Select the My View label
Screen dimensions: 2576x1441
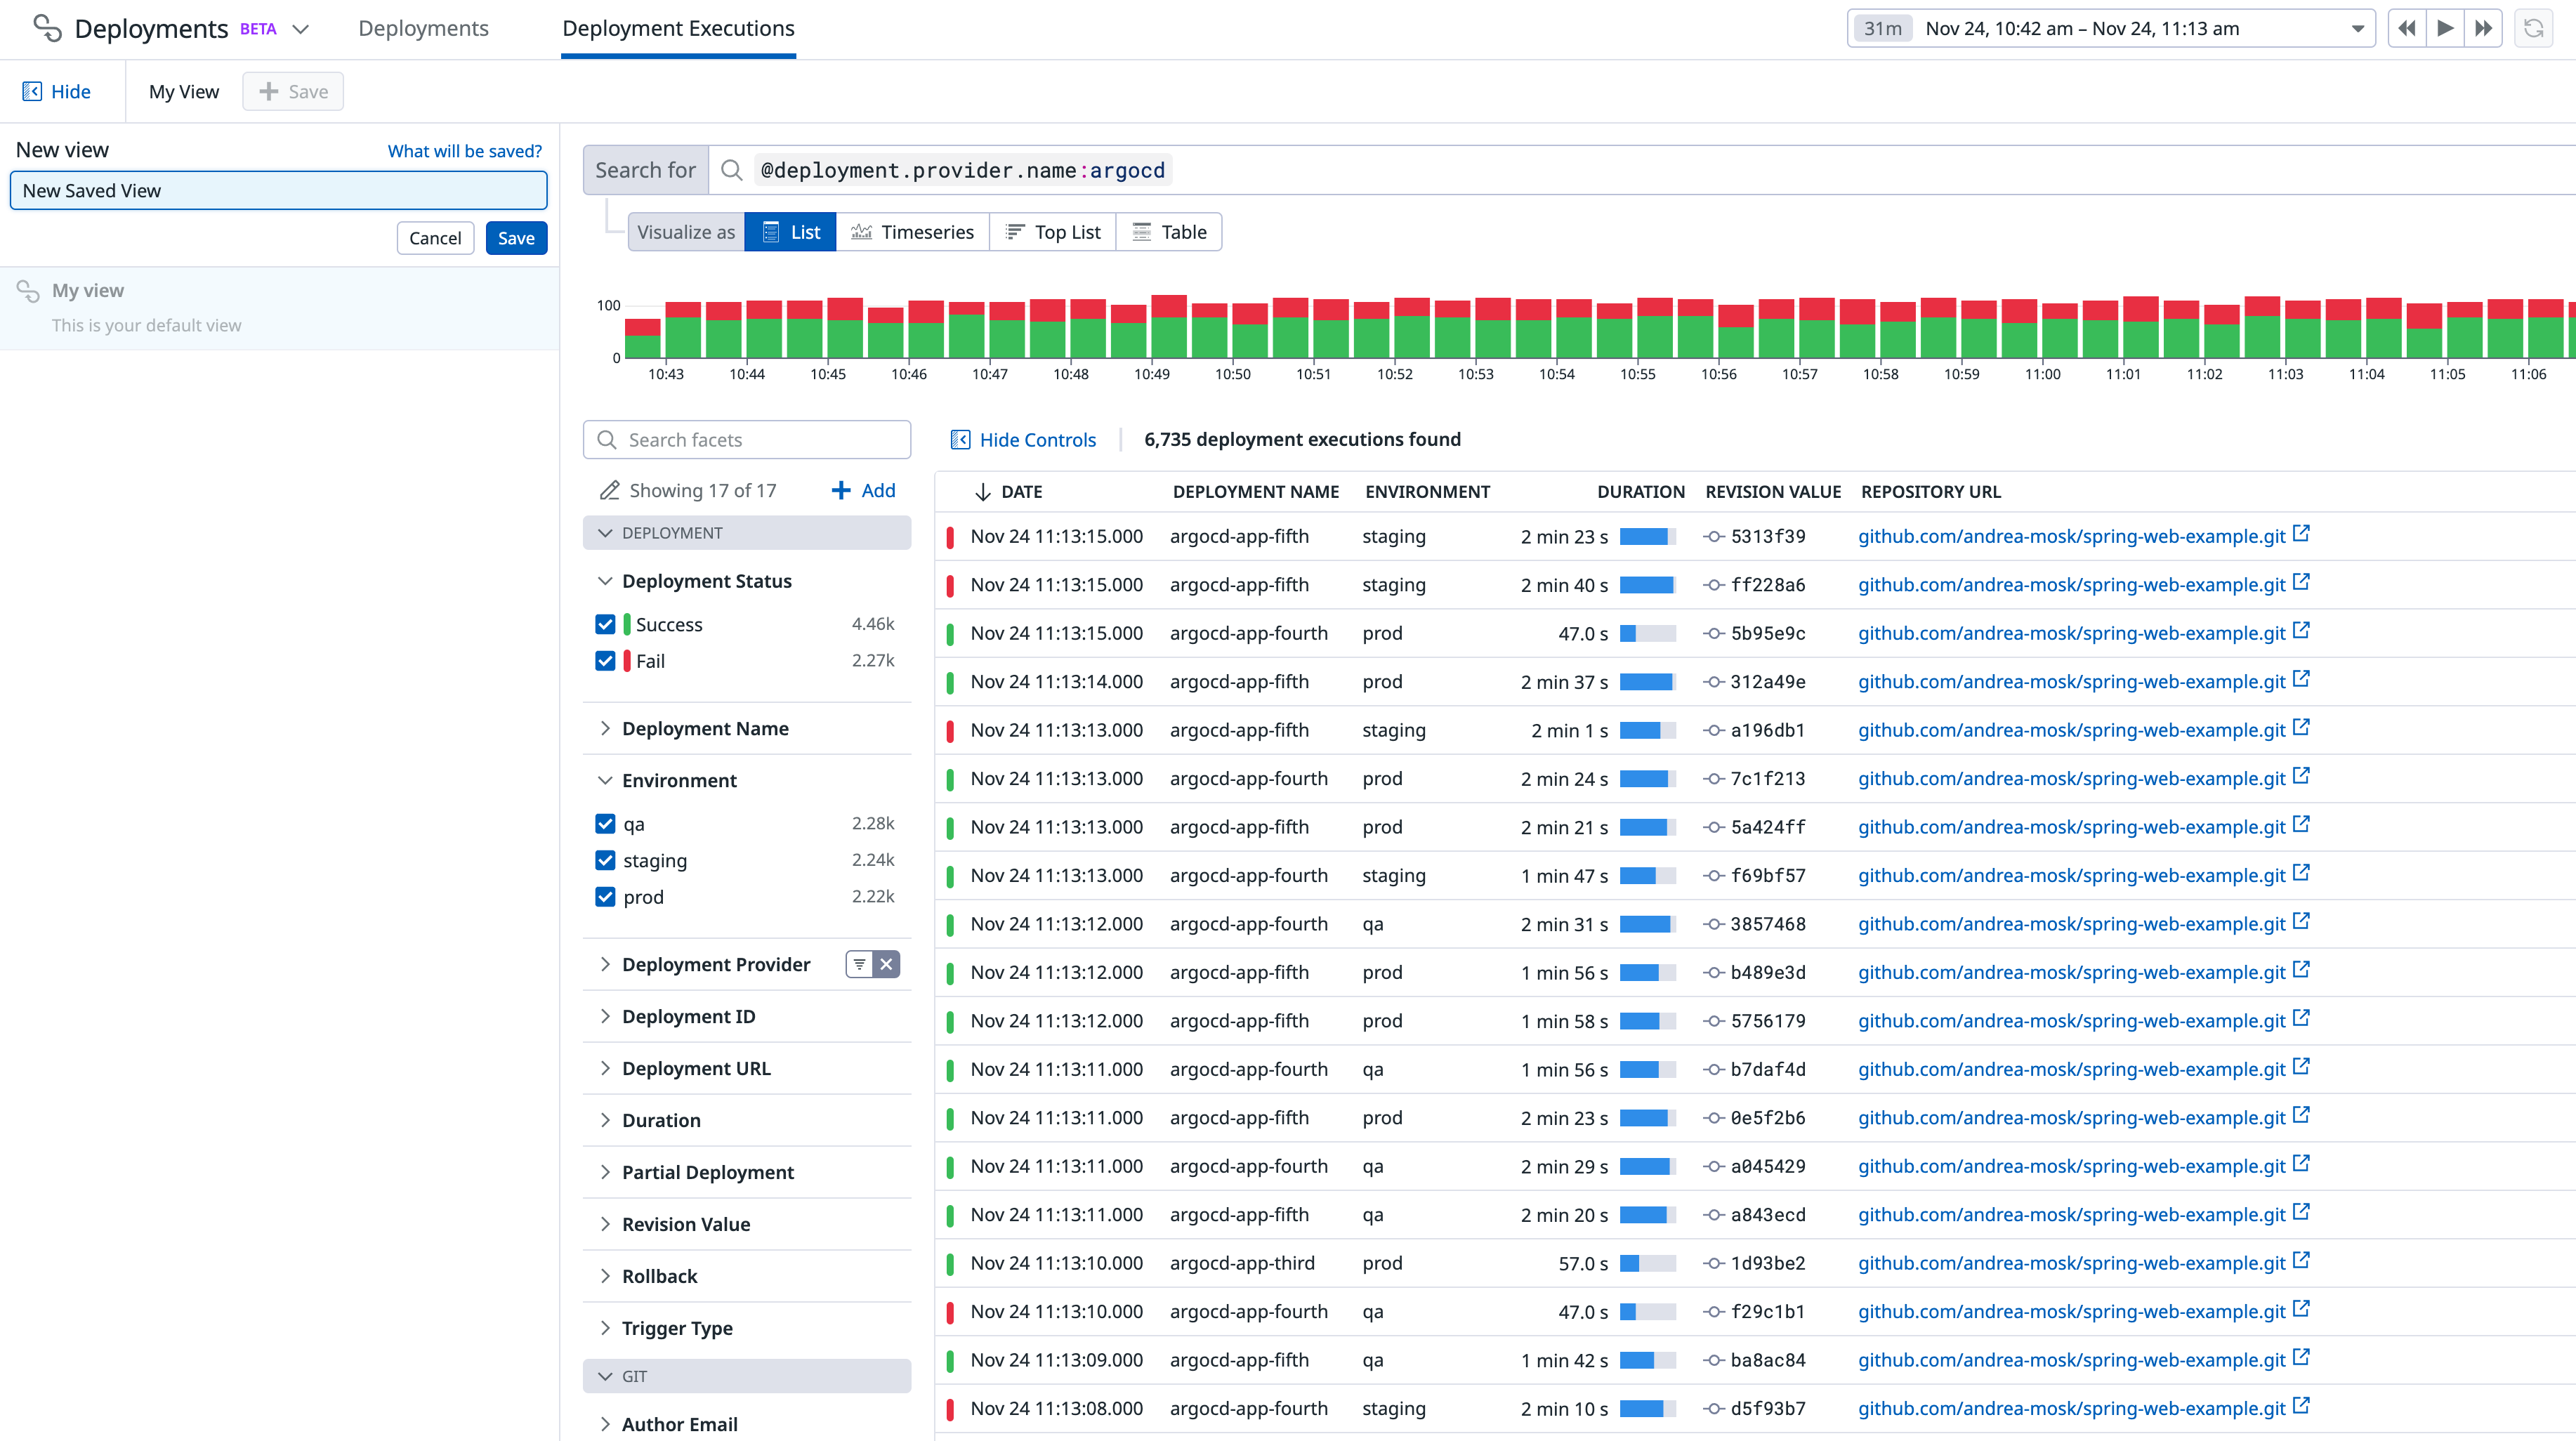pyautogui.click(x=184, y=91)
